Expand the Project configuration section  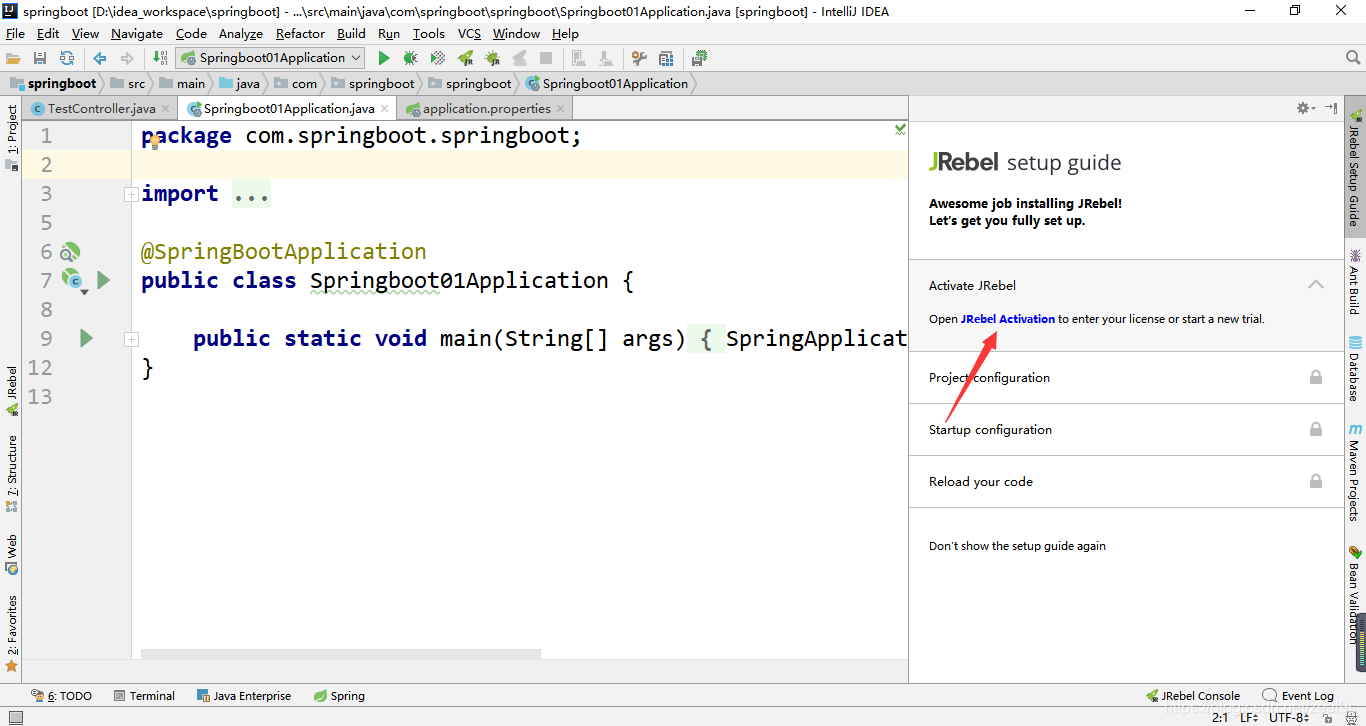[1126, 378]
